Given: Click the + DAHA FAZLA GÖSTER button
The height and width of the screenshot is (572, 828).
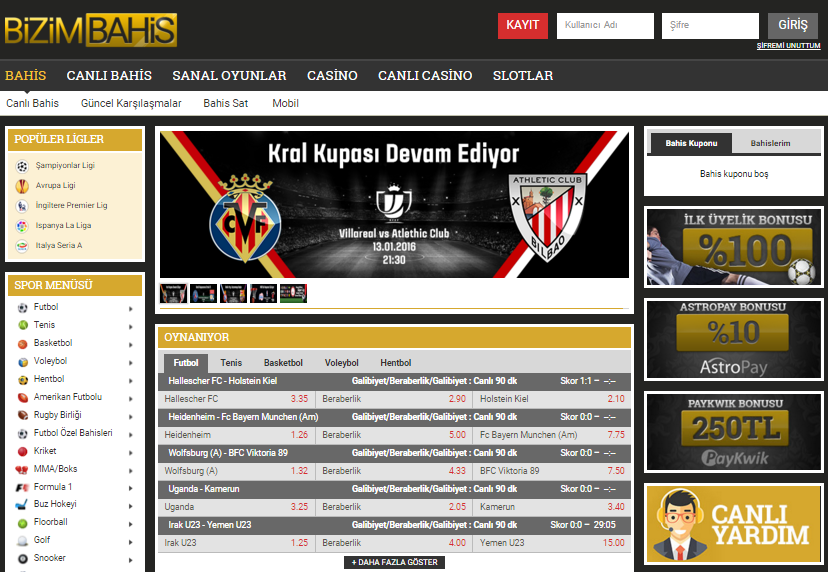Looking at the screenshot, I should (394, 562).
